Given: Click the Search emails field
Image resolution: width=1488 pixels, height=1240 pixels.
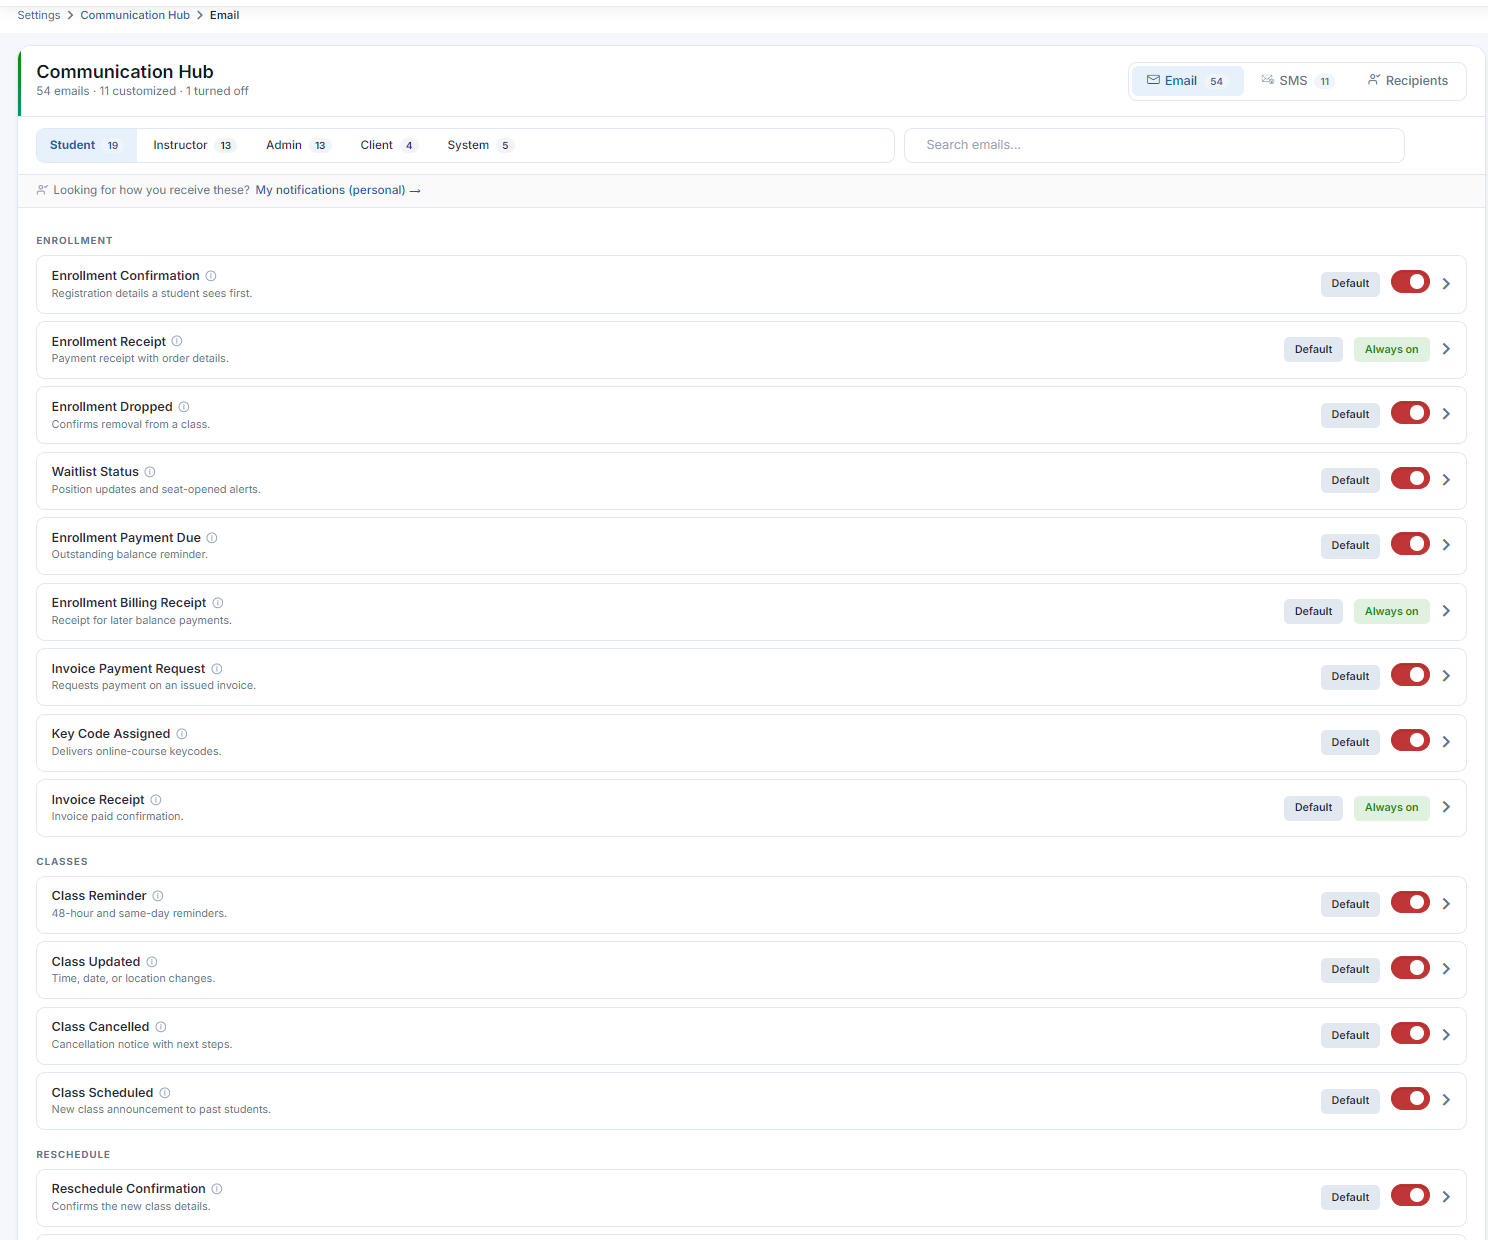Looking at the screenshot, I should click(x=1154, y=145).
